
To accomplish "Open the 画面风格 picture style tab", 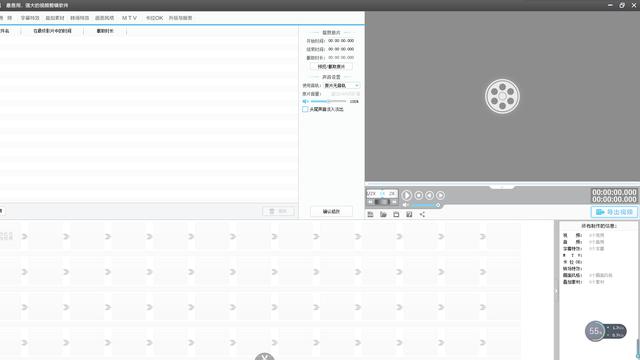I will [104, 18].
